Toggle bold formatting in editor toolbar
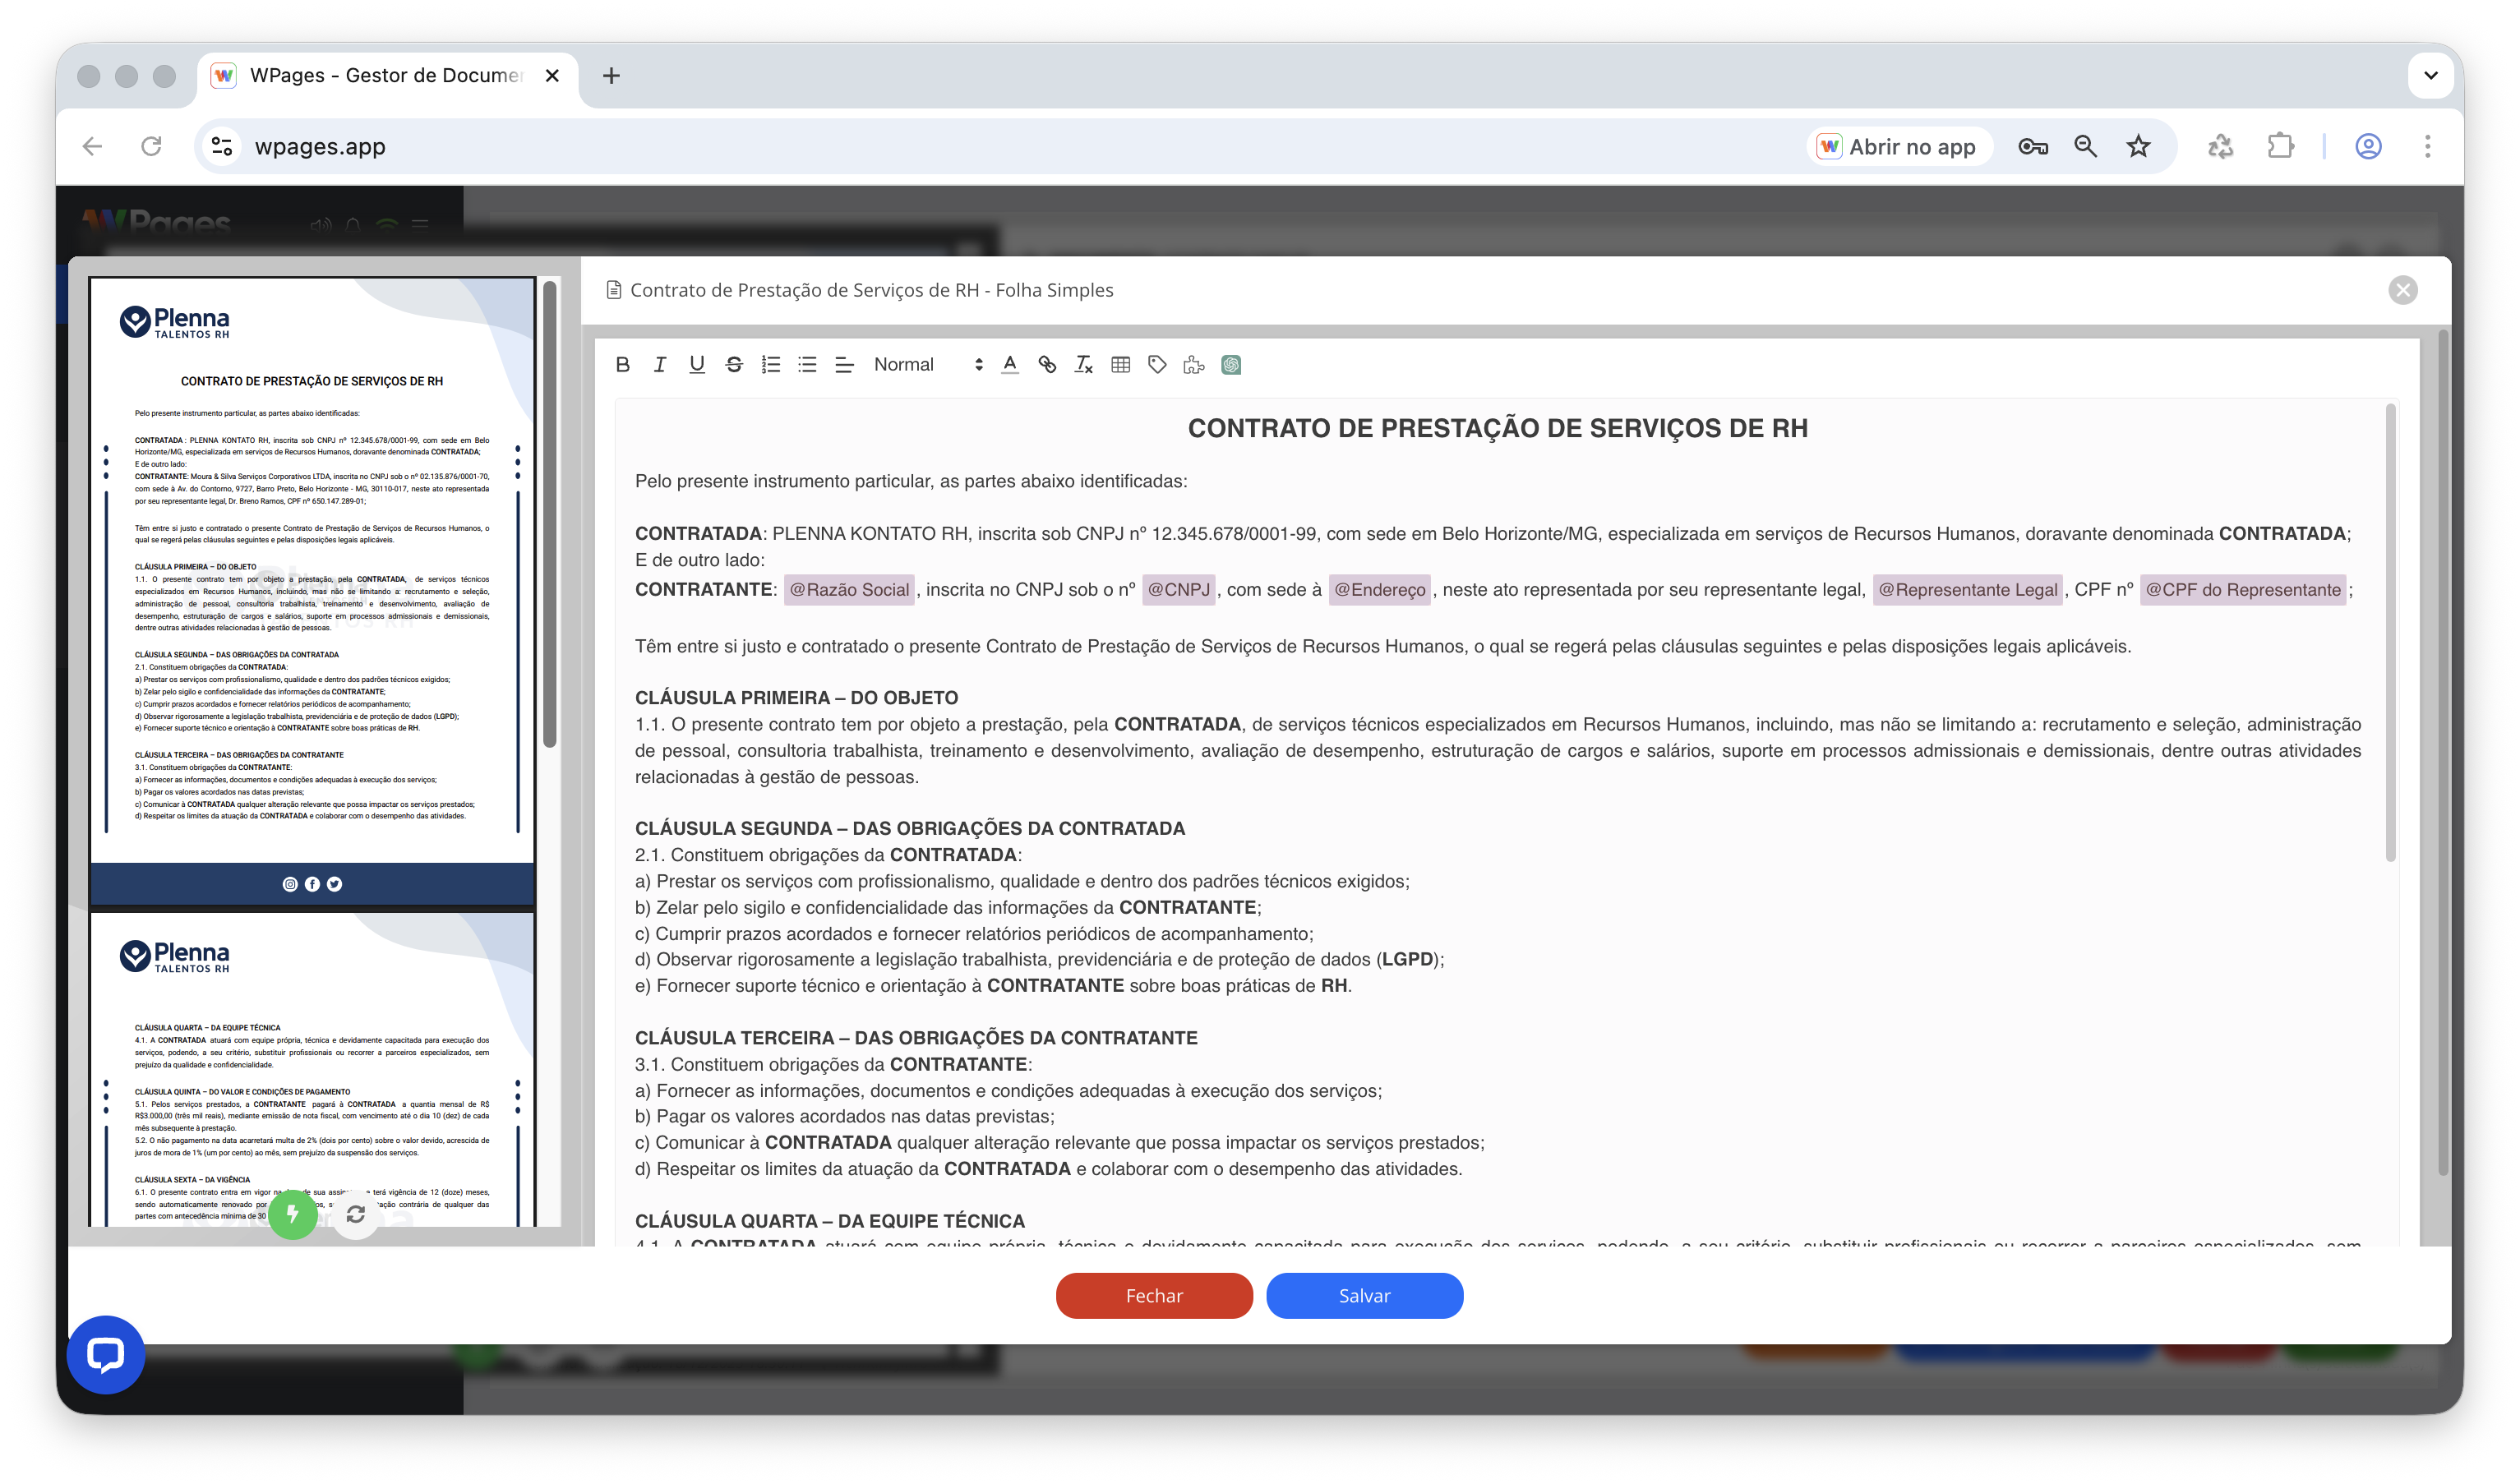Image resolution: width=2520 pixels, height=1484 pixels. click(x=623, y=365)
